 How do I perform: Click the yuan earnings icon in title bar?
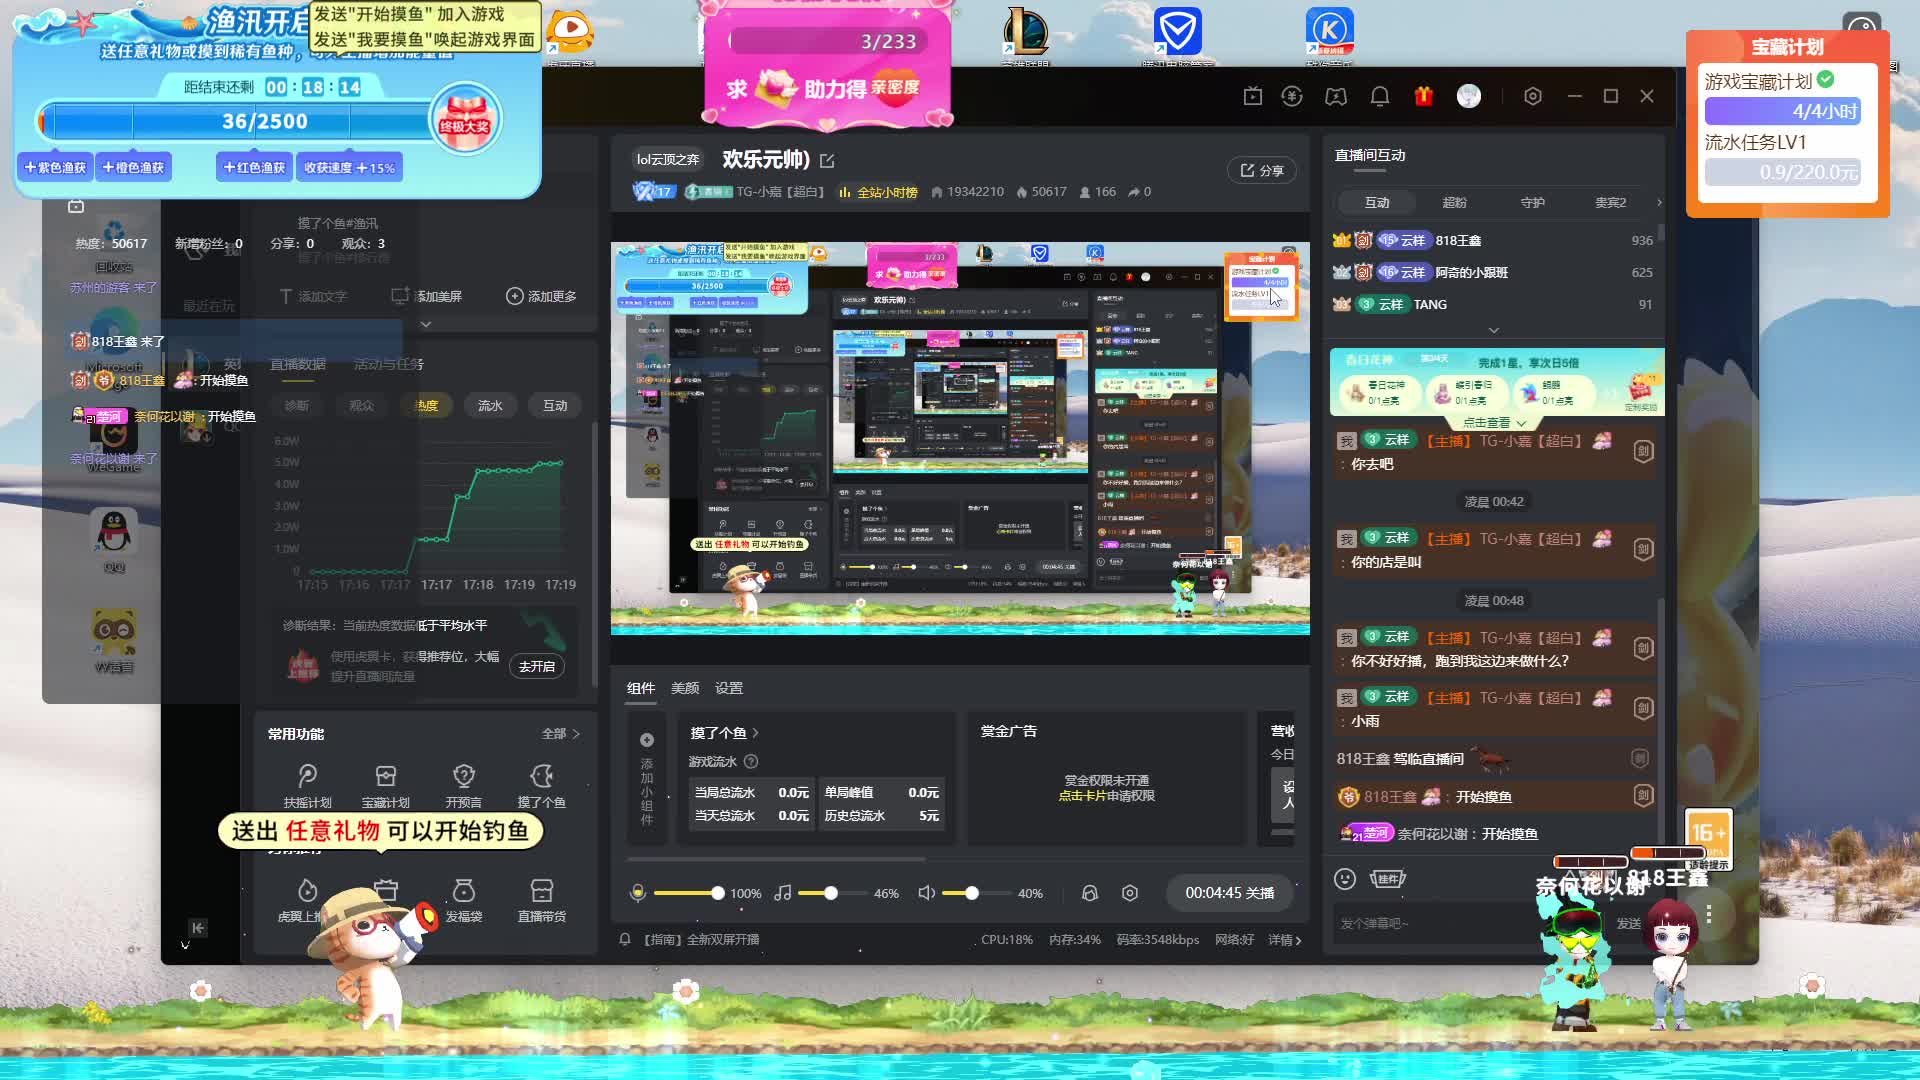tap(1292, 96)
